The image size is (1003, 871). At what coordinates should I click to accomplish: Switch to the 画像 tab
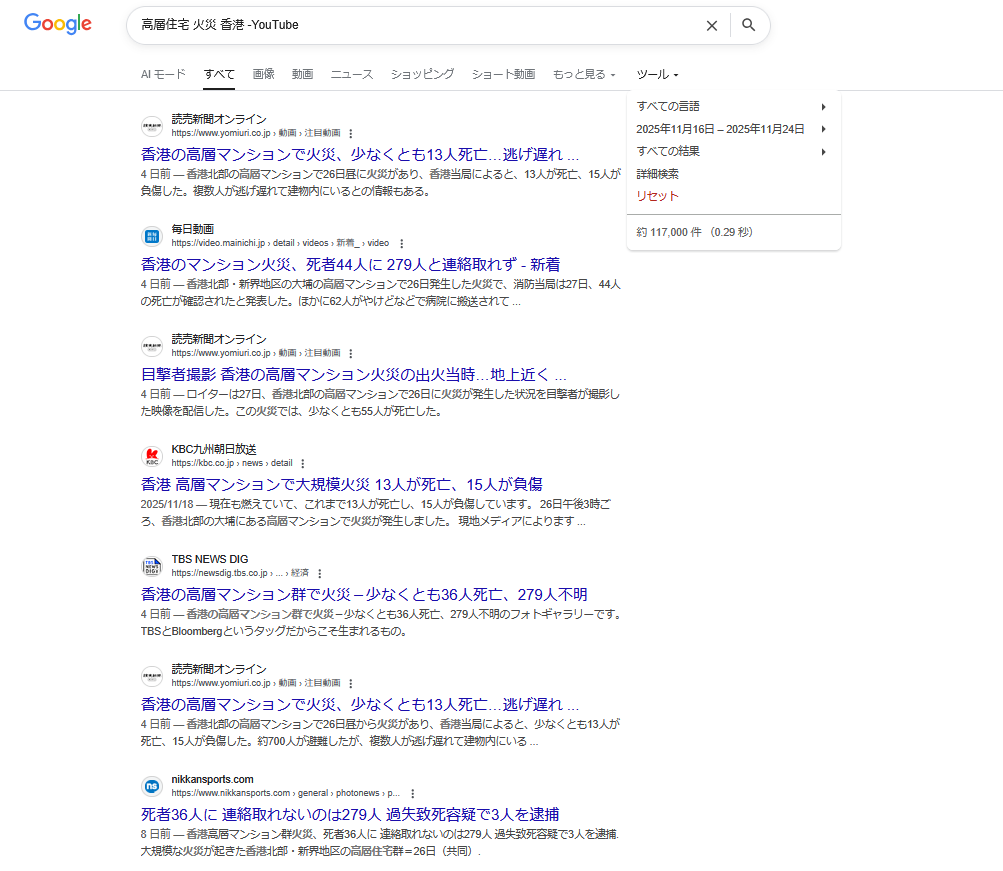coord(263,74)
